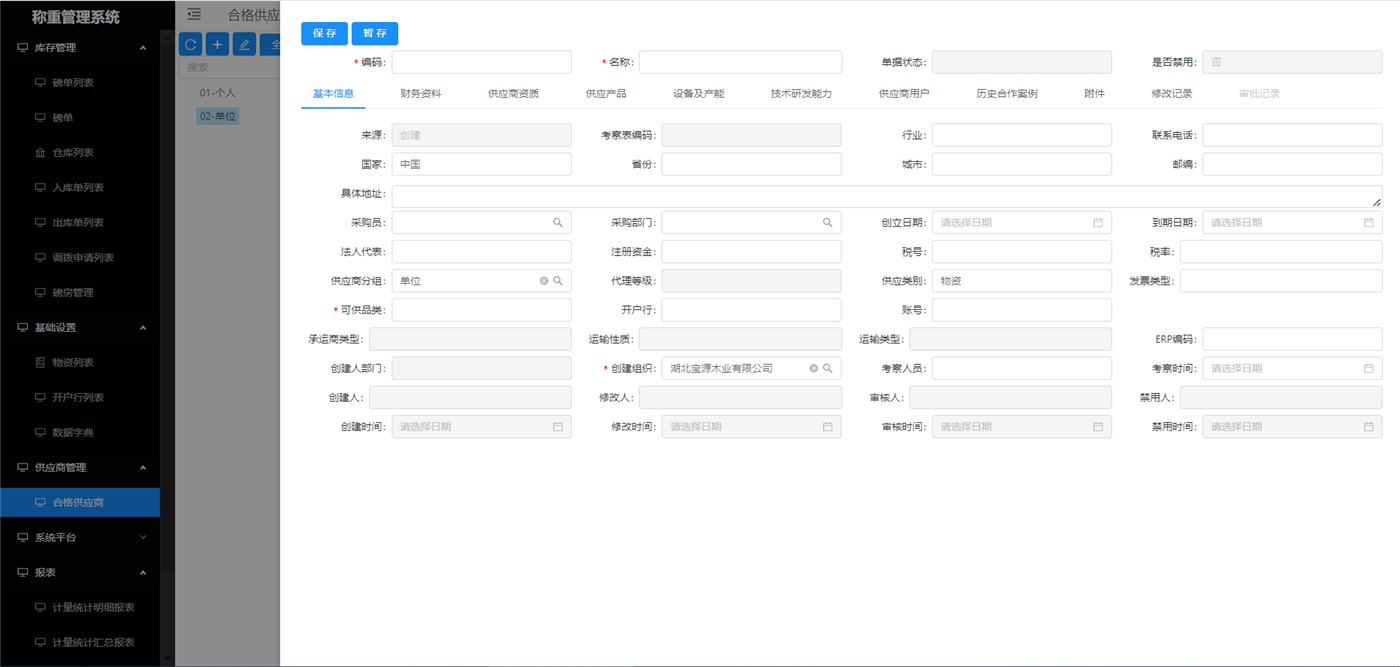This screenshot has width=1400, height=667.
Task: Open the 供应商资质 tab
Action: 513,93
